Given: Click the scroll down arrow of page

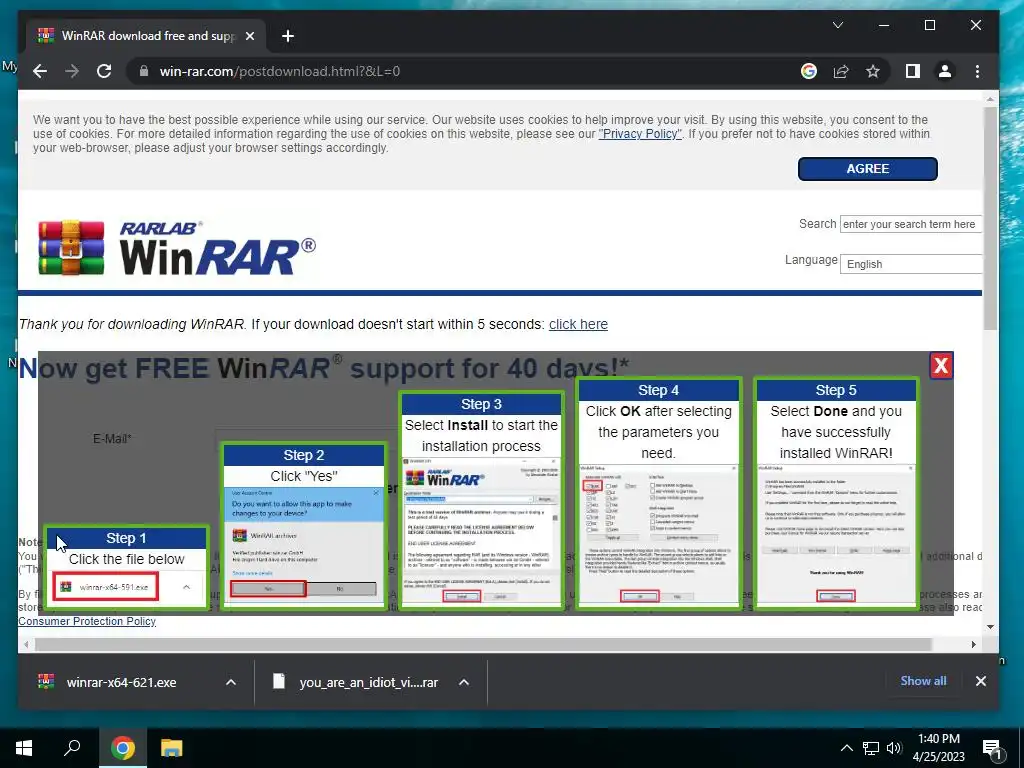Looking at the screenshot, I should point(990,627).
